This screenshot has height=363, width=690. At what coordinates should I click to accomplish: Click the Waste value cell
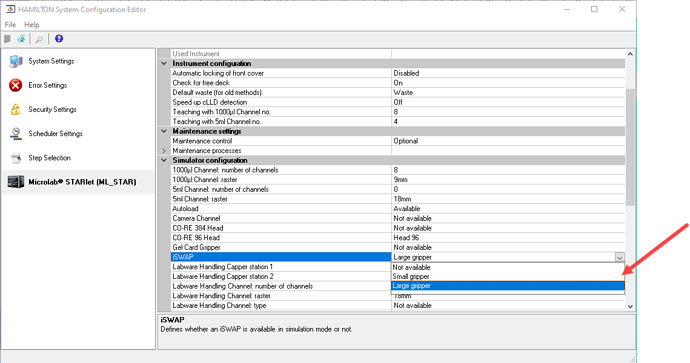click(508, 92)
